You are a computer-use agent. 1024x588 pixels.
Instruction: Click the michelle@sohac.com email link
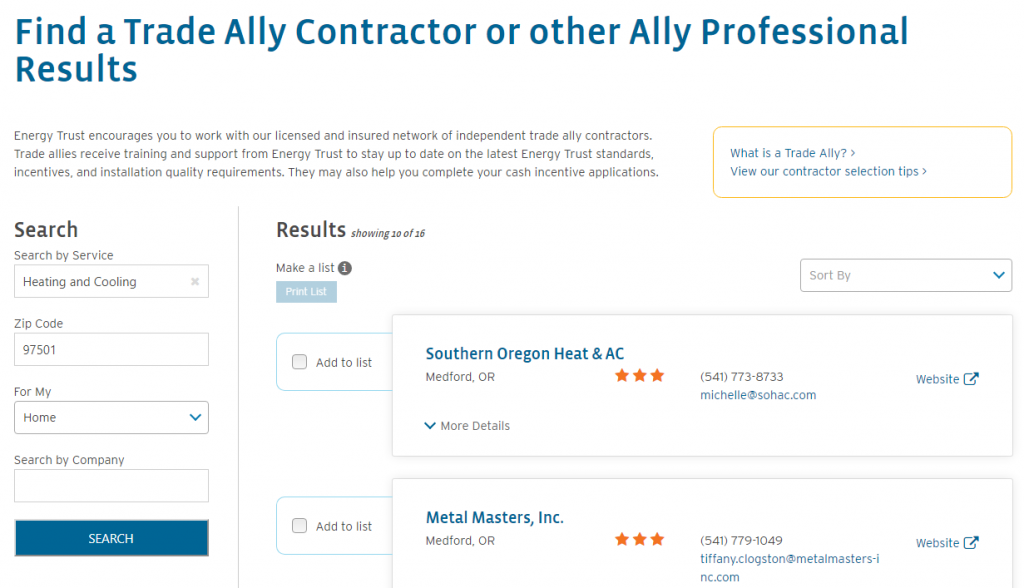coord(757,395)
